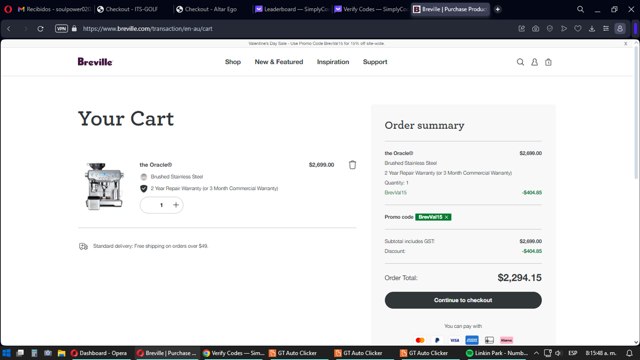
Task: Open Windows Start menu
Action: click(6, 353)
